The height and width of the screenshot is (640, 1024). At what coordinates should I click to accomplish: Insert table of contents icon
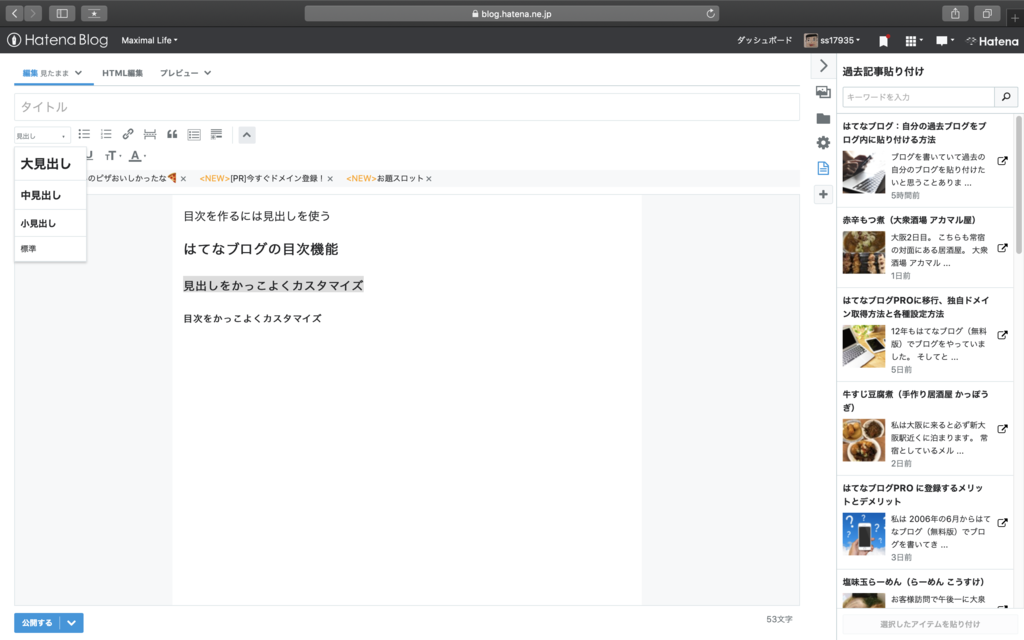194,135
